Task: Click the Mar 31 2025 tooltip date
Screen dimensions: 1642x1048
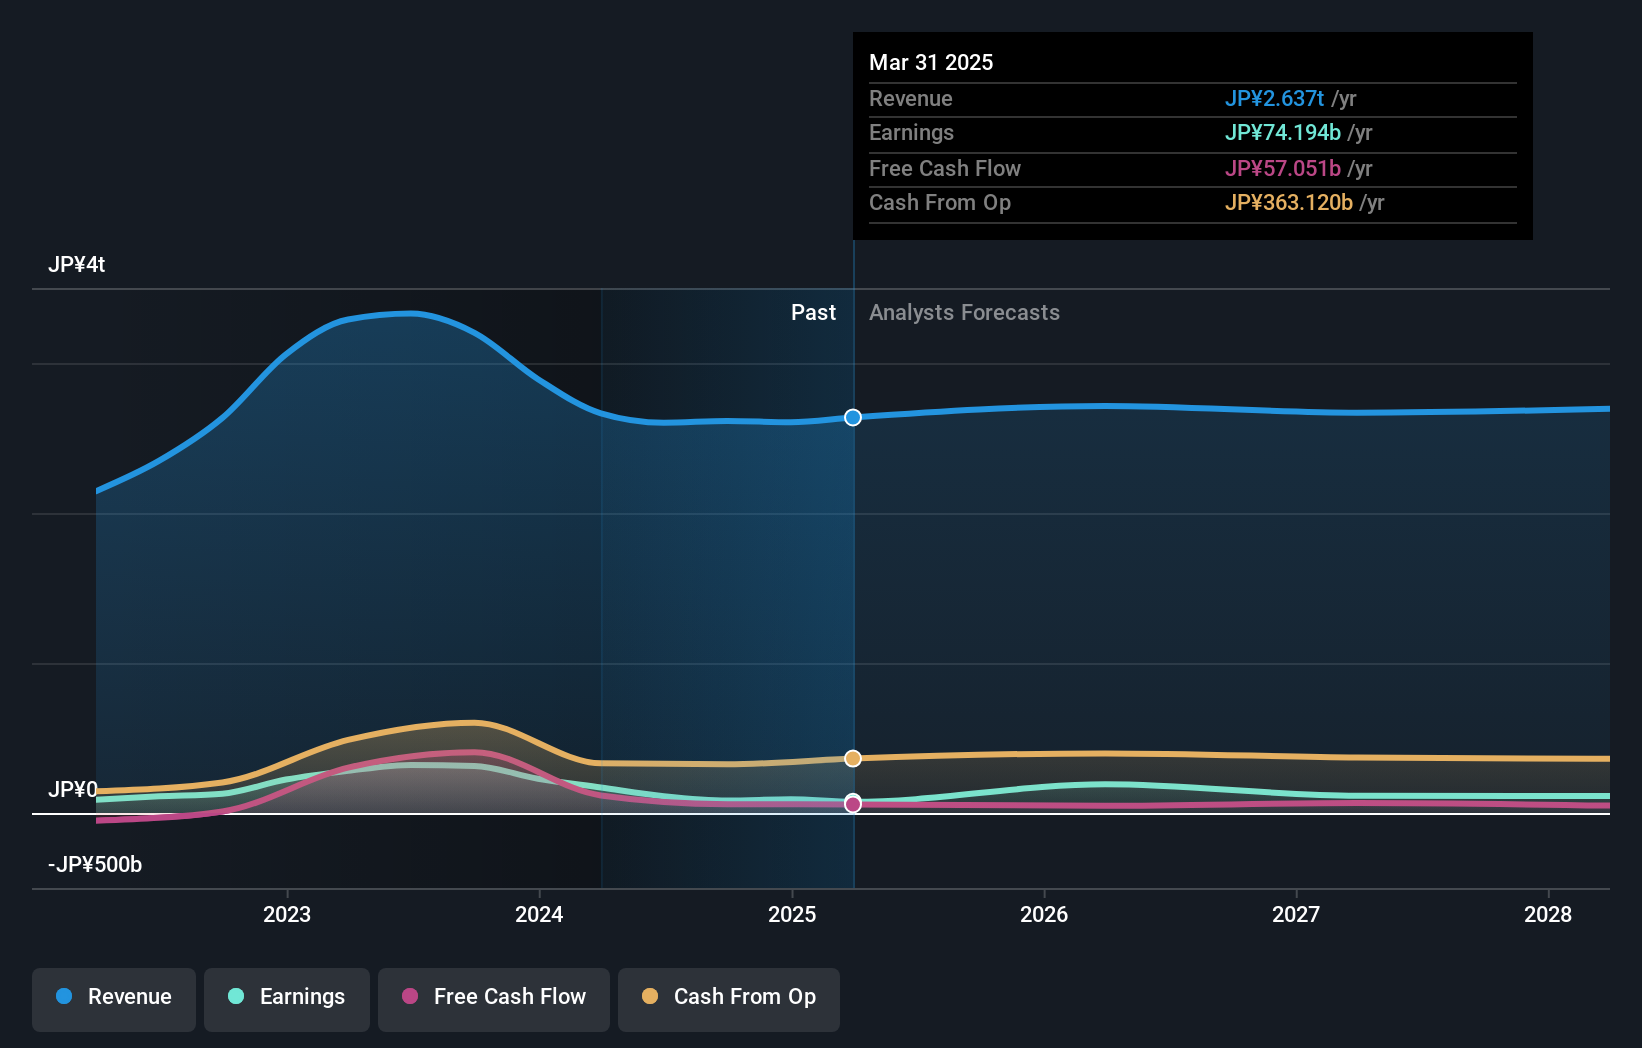Action: (x=931, y=62)
